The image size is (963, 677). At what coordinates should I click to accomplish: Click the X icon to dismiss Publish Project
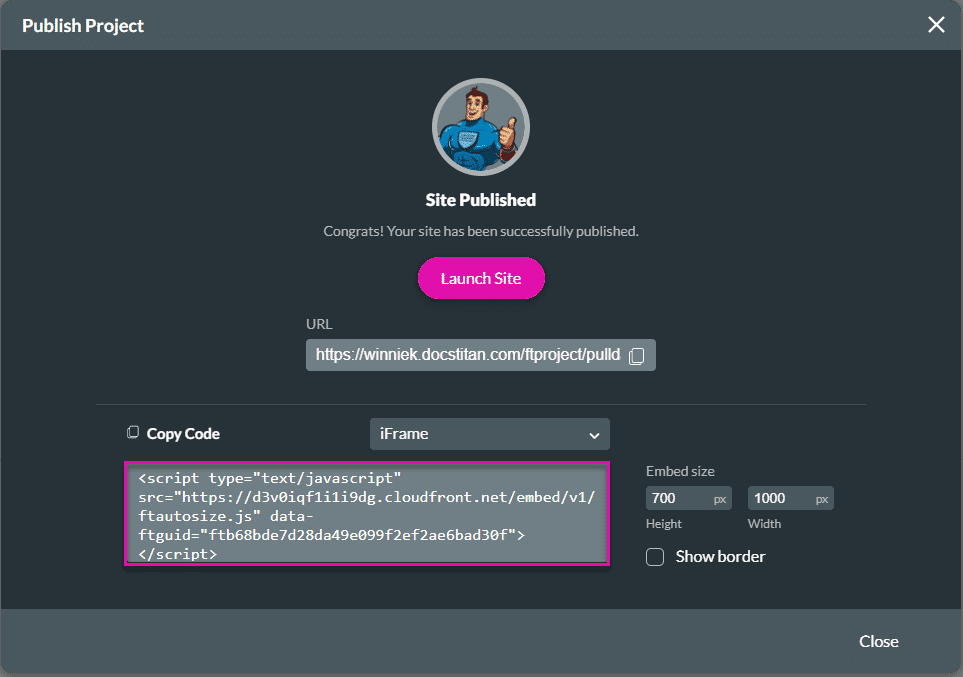click(936, 24)
